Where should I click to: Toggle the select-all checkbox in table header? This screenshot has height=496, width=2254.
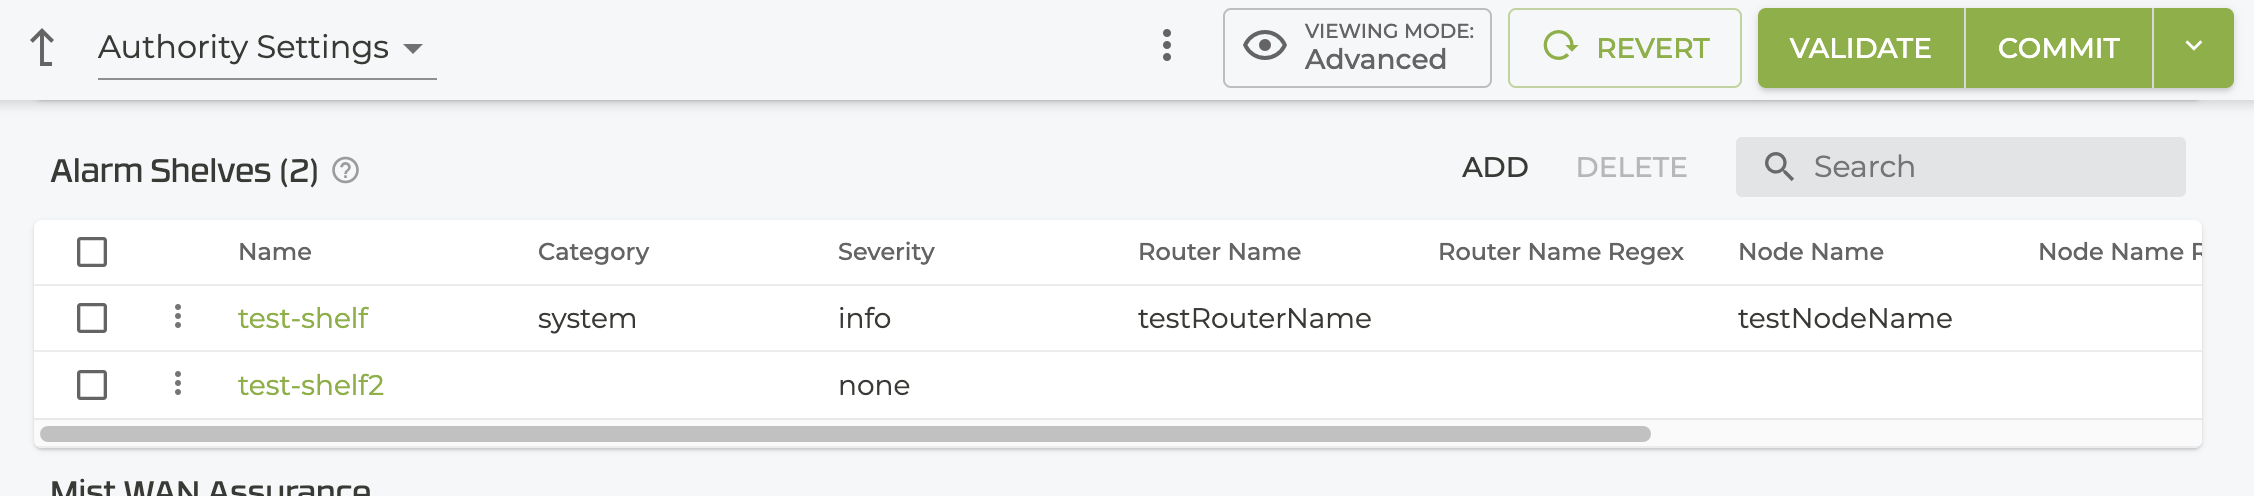point(92,252)
